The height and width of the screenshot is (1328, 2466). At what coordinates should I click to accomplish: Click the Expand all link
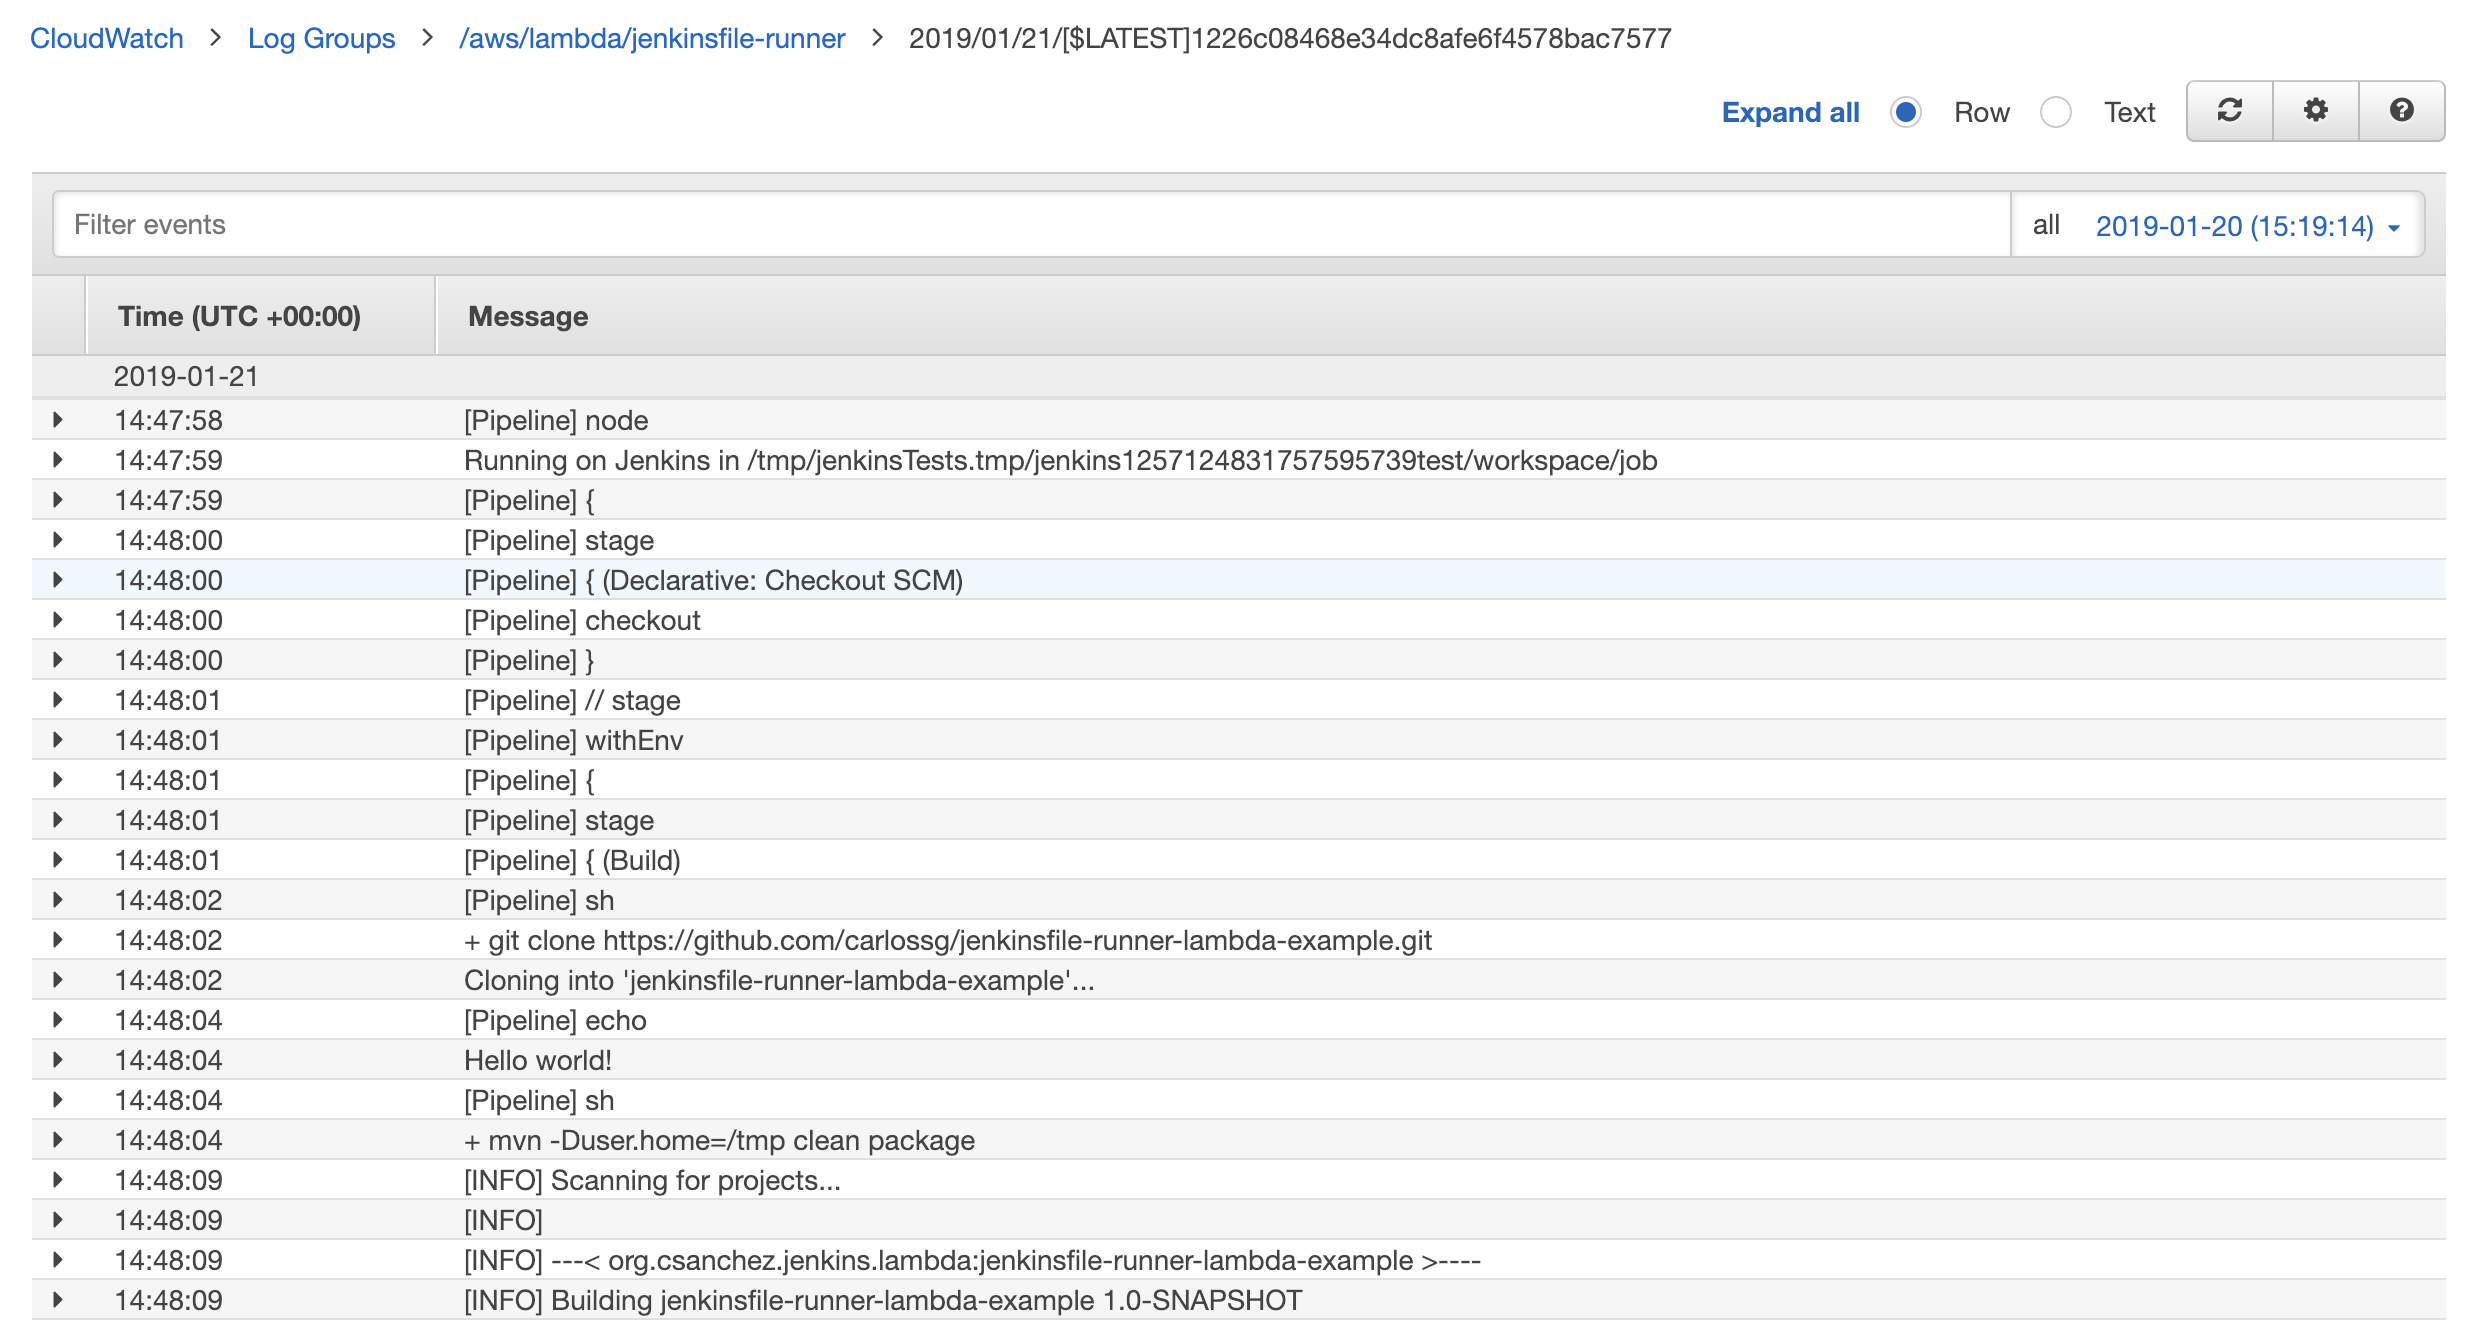1790,112
